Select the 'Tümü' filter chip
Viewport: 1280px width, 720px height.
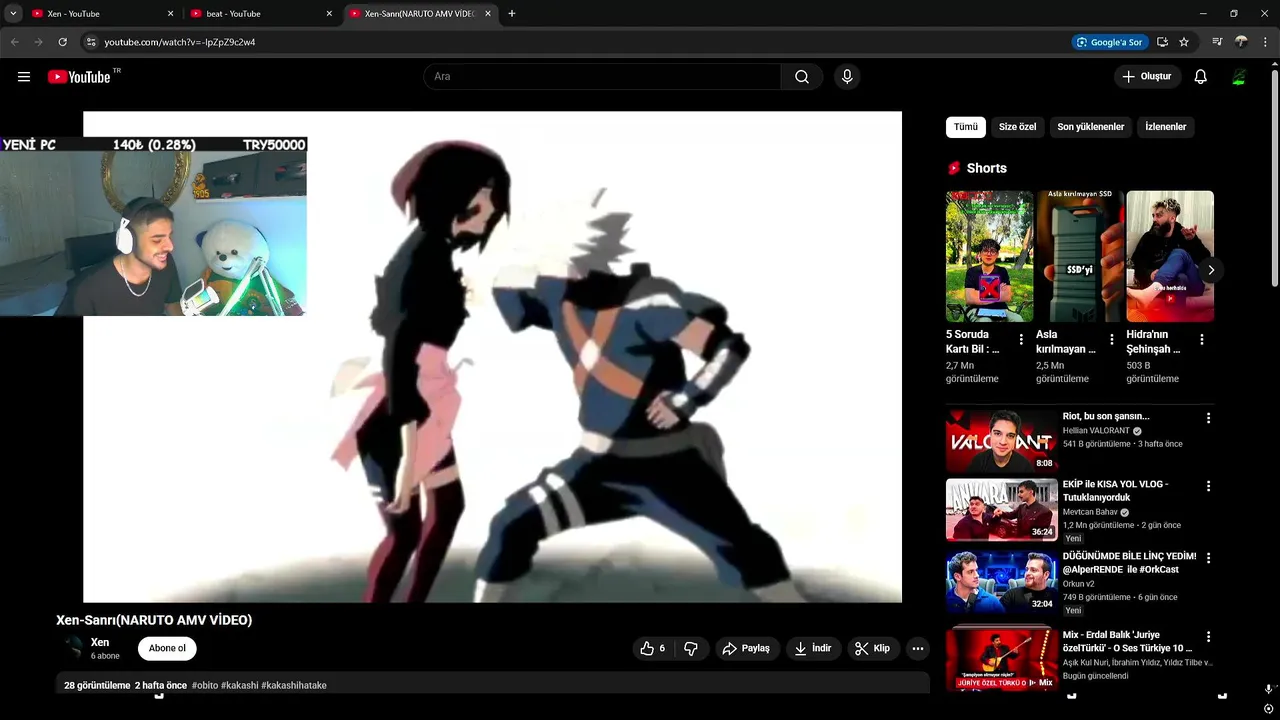coord(966,127)
